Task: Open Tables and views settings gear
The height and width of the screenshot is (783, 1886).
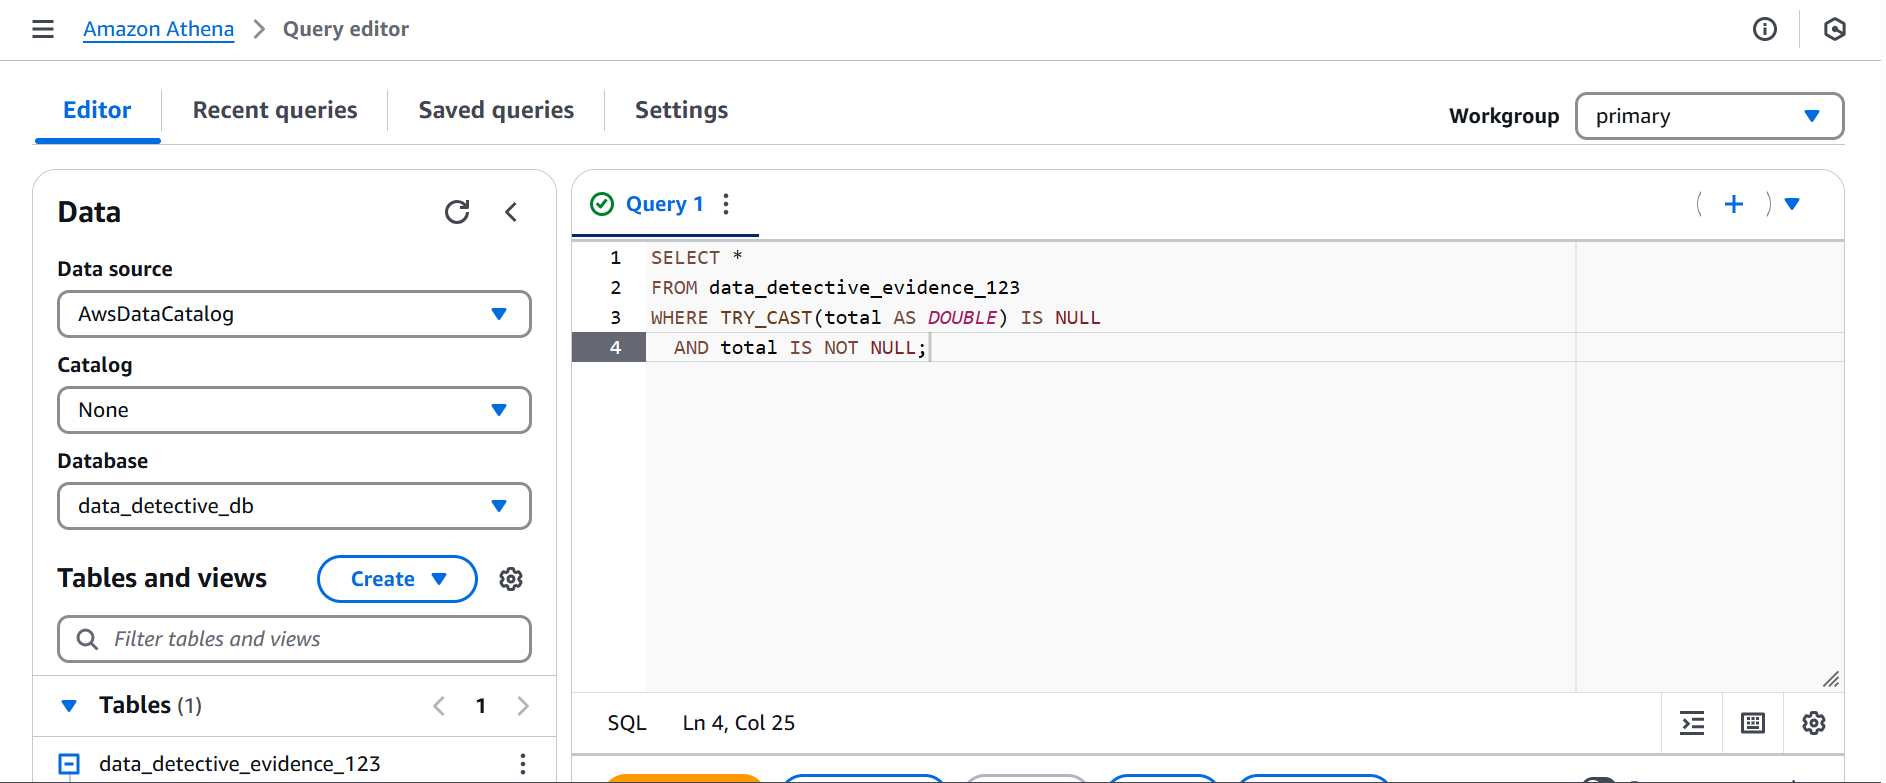Action: click(511, 579)
